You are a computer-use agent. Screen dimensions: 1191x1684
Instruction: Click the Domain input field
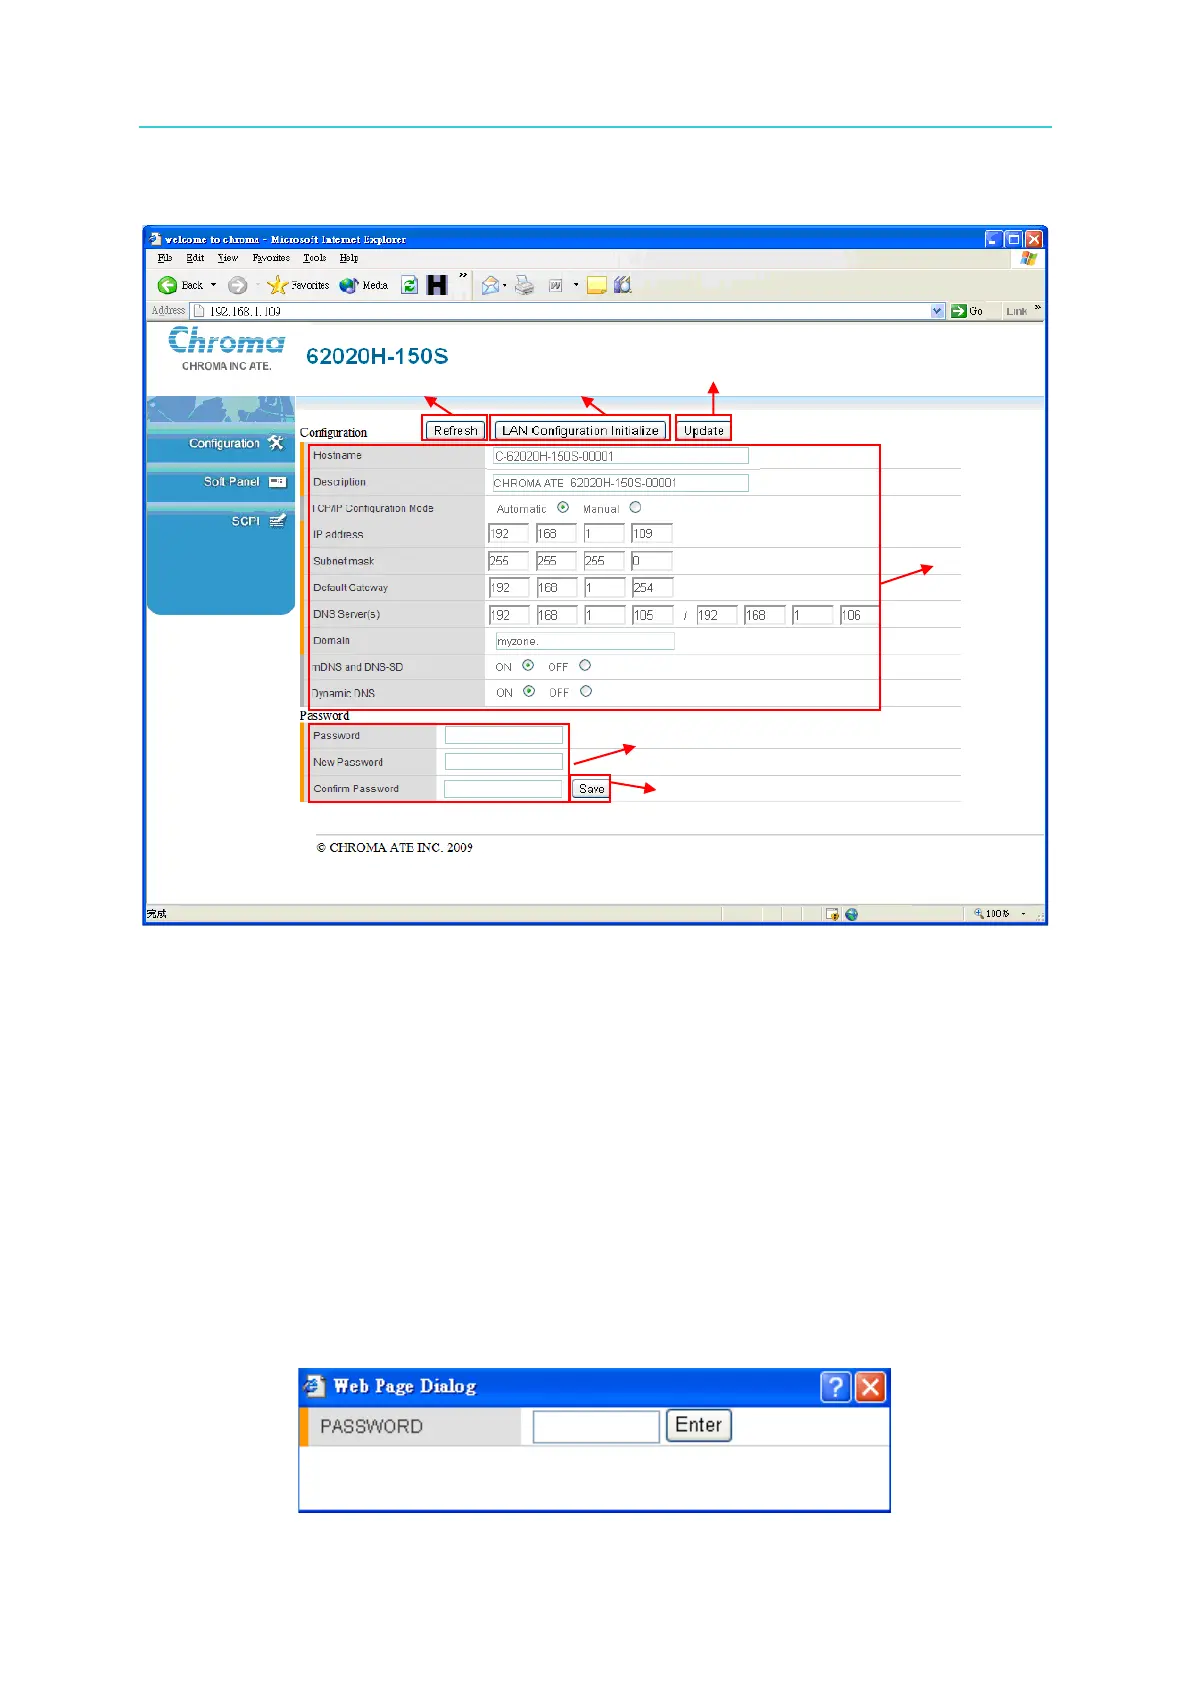pos(585,641)
